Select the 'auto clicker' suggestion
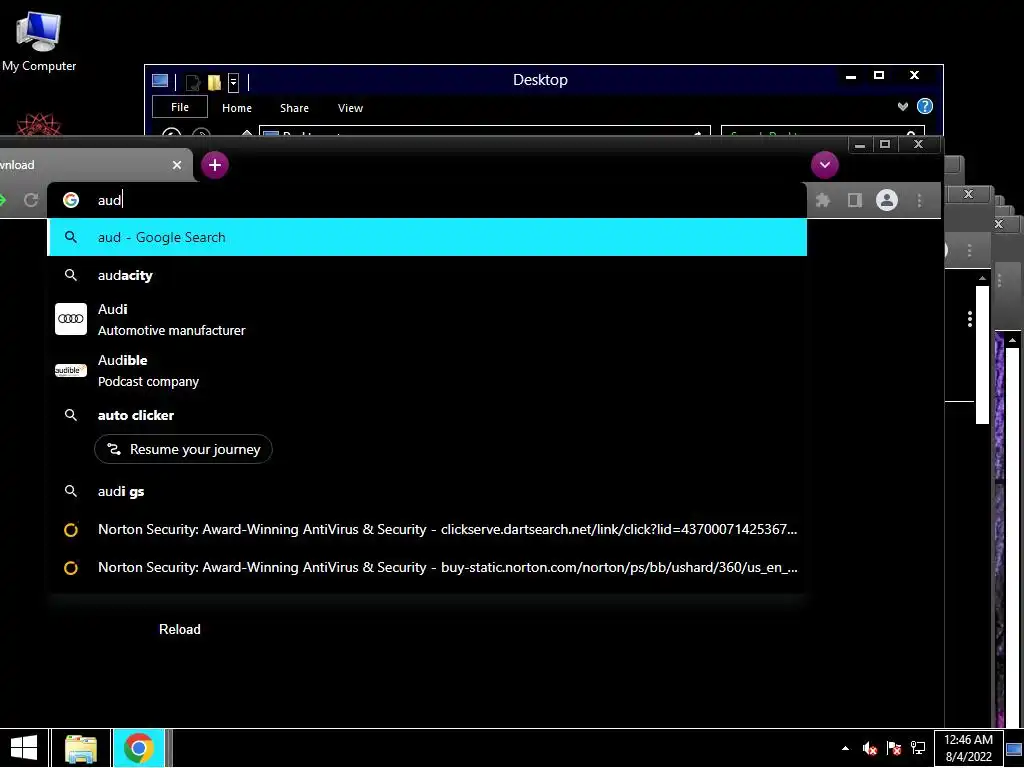Screen dimensions: 1024x768 click(427, 415)
